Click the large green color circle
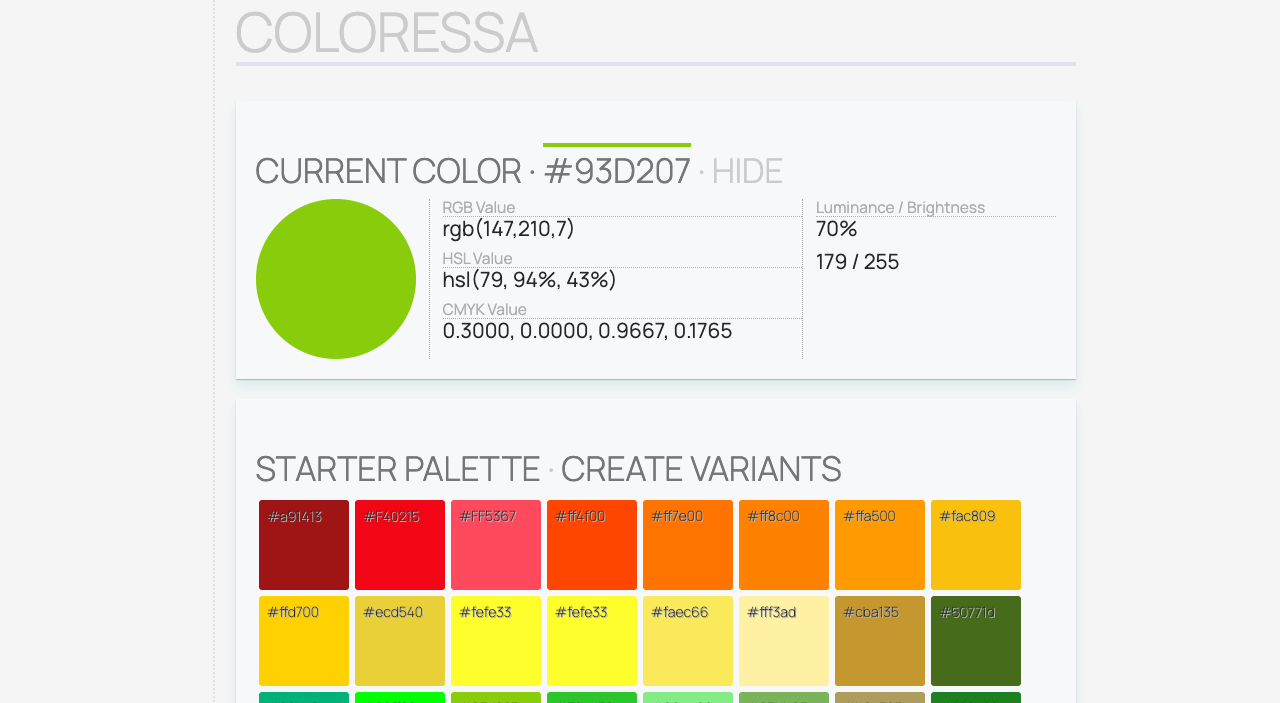This screenshot has width=1280, height=703. 336,279
